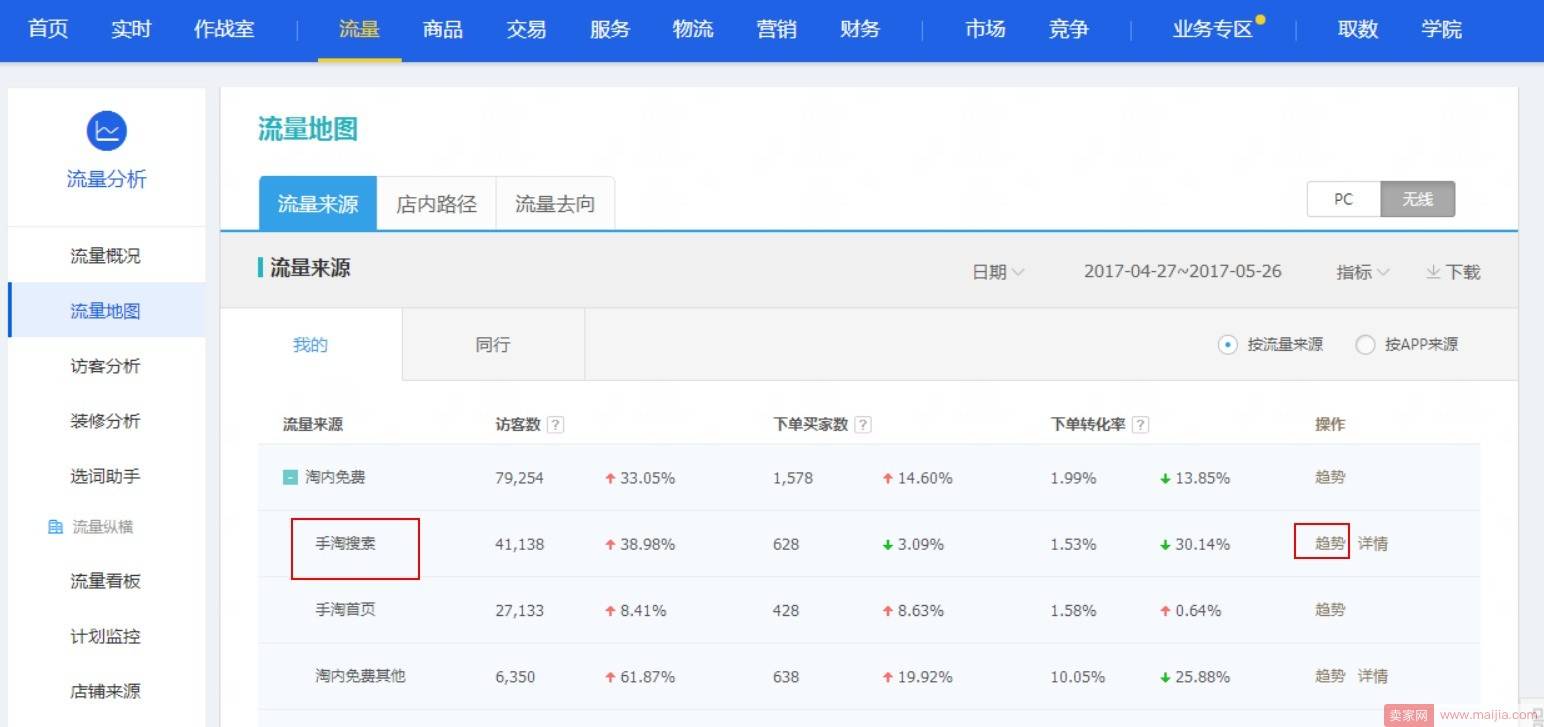Image resolution: width=1544 pixels, height=727 pixels.
Task: Select the 我的 tab
Action: 310,345
